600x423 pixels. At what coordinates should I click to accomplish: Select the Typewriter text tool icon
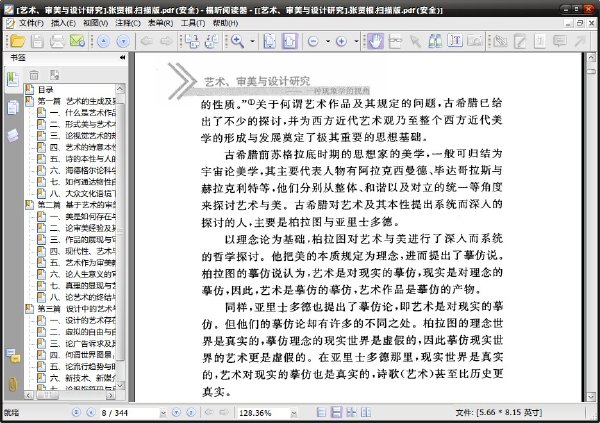(455, 41)
